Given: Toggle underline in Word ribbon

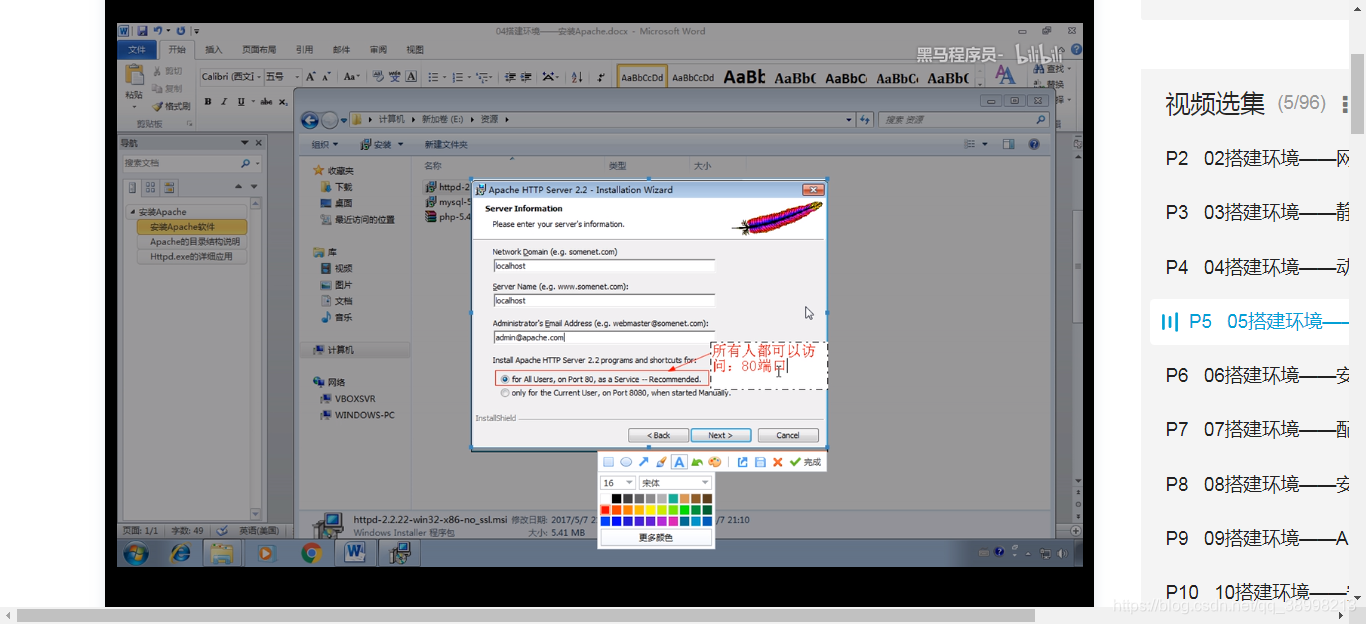Looking at the screenshot, I should point(241,101).
